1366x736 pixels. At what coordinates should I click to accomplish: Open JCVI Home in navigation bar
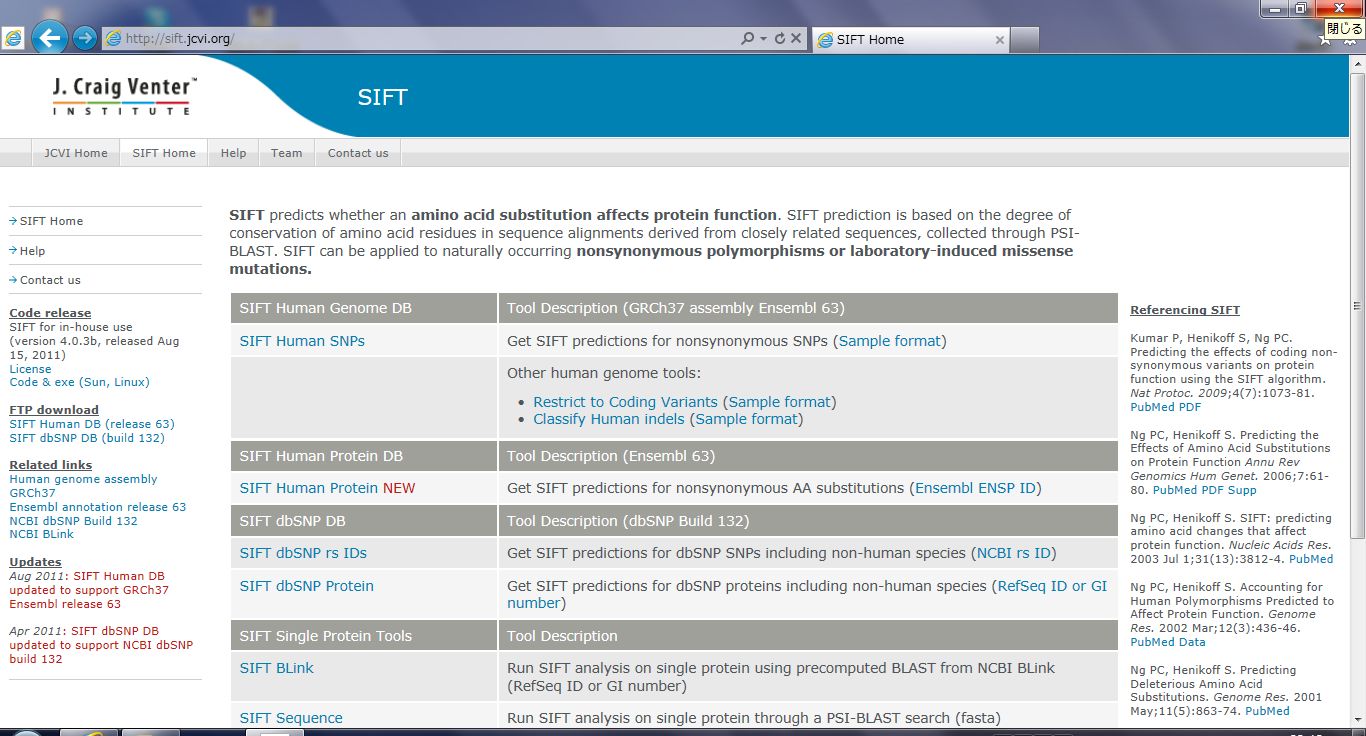76,153
